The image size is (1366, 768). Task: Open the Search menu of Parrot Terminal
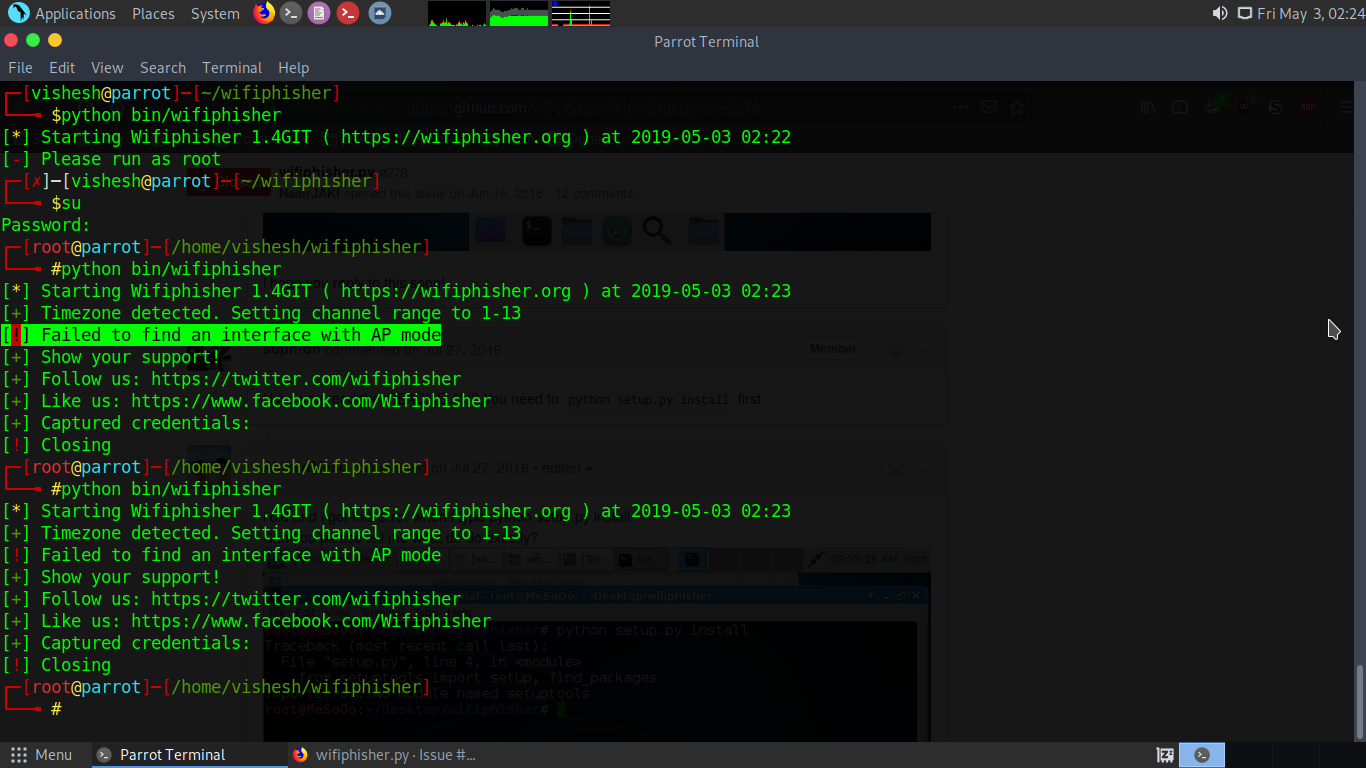point(162,67)
